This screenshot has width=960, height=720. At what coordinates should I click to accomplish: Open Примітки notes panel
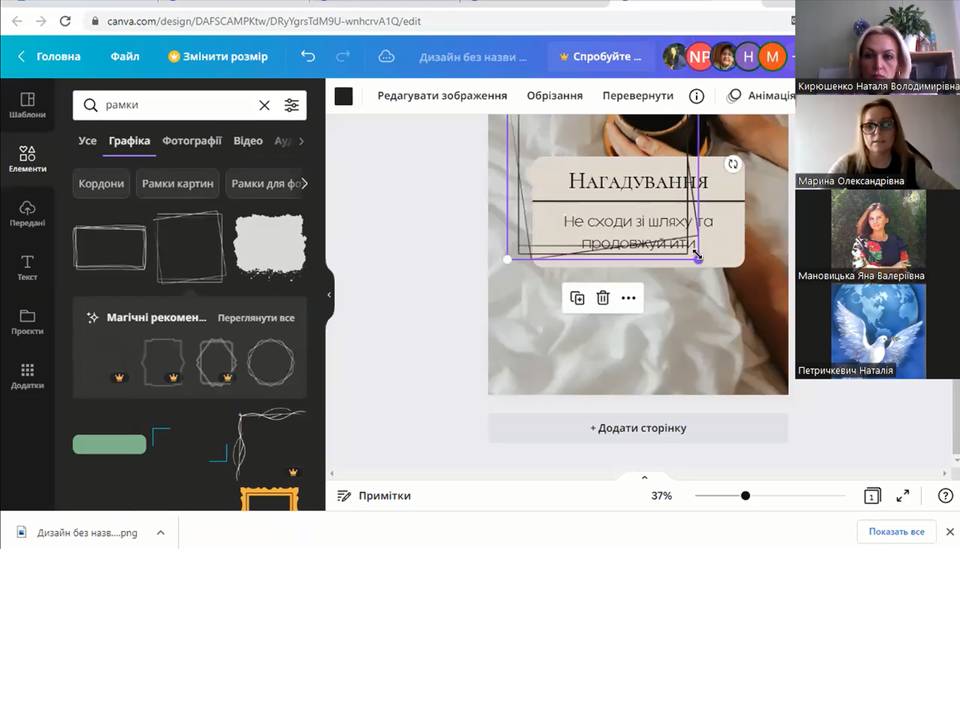374,496
